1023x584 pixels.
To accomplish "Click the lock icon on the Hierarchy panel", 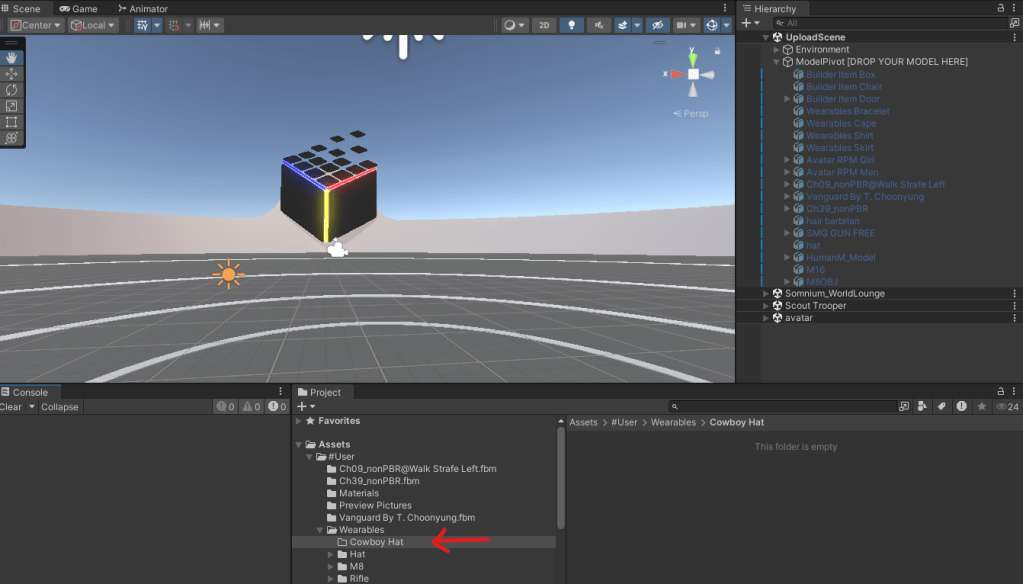I will click(1001, 9).
